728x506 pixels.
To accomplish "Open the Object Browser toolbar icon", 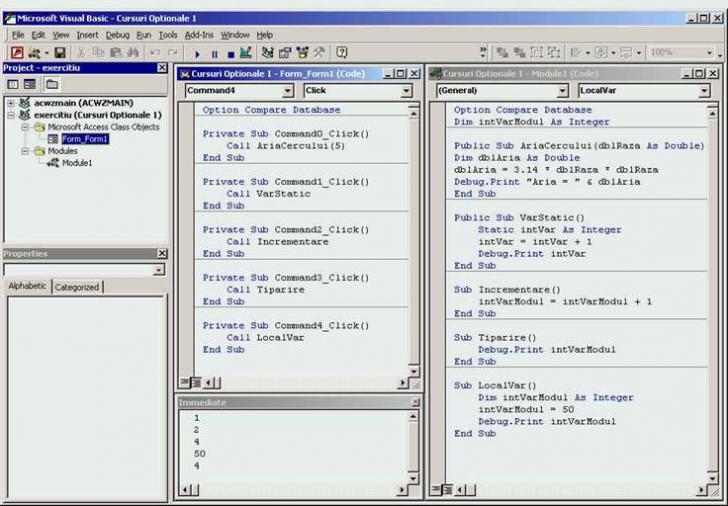I will coord(302,52).
